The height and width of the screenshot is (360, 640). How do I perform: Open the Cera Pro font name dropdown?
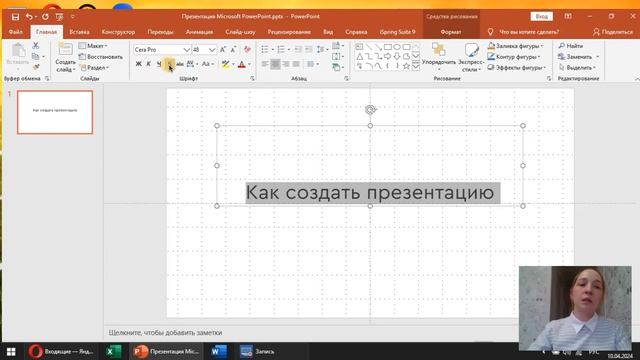pos(187,49)
